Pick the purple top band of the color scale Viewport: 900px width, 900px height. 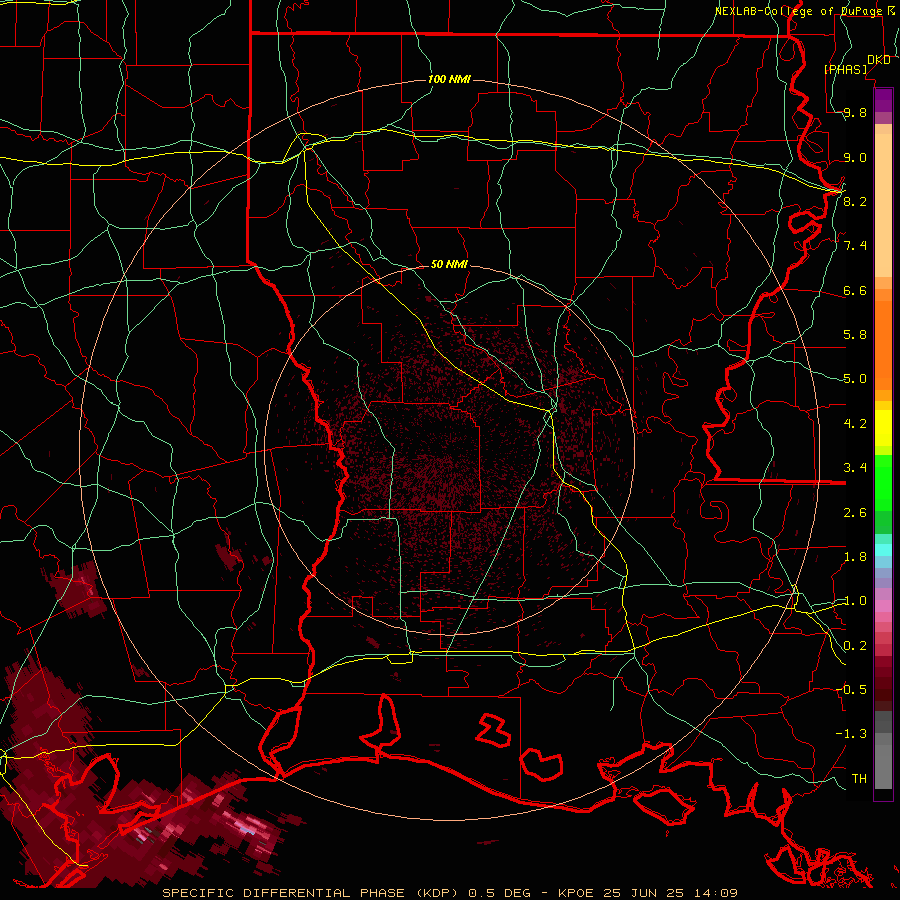pyautogui.click(x=883, y=100)
